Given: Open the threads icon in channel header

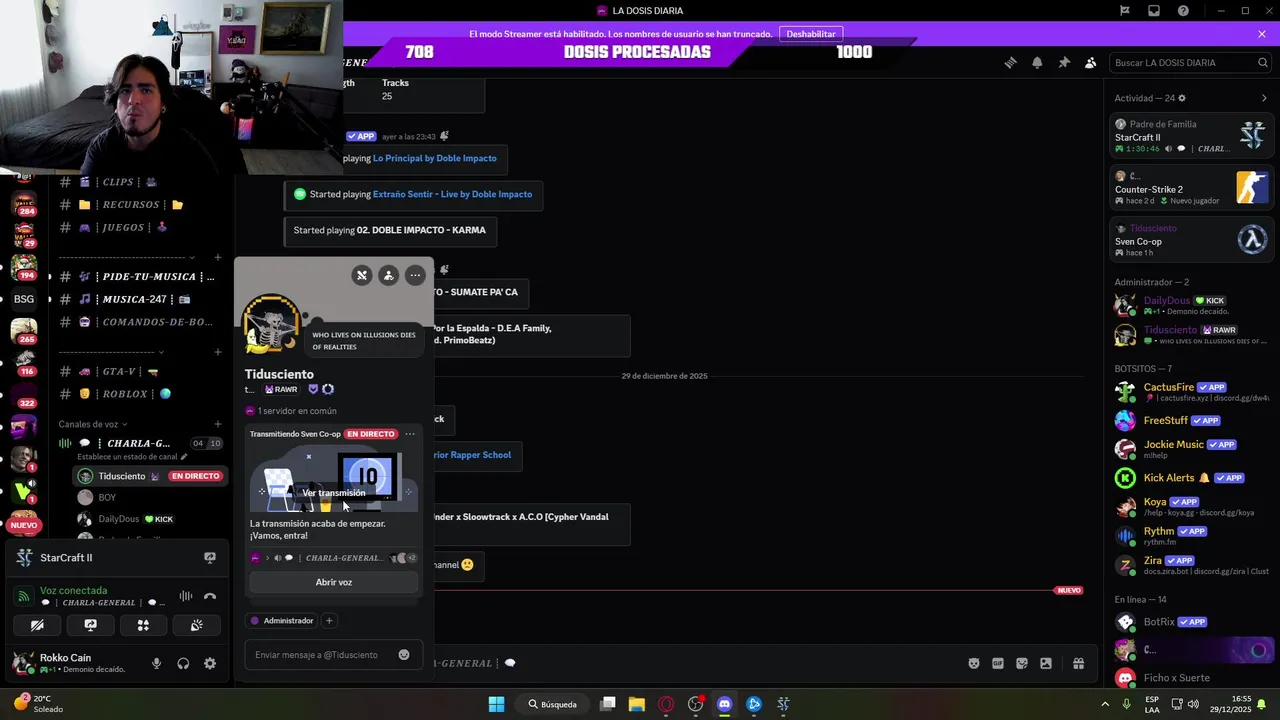Looking at the screenshot, I should pos(1010,62).
